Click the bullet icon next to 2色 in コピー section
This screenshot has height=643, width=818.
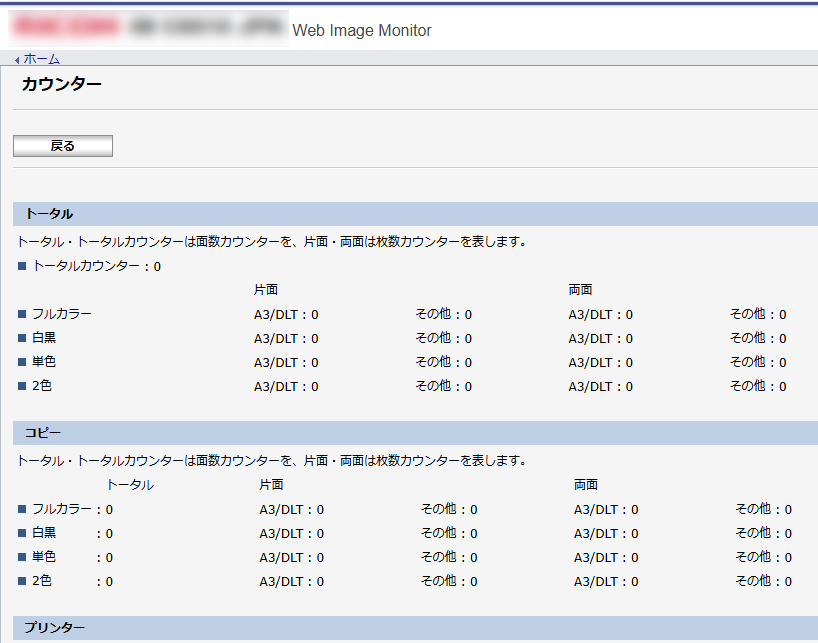click(22, 581)
